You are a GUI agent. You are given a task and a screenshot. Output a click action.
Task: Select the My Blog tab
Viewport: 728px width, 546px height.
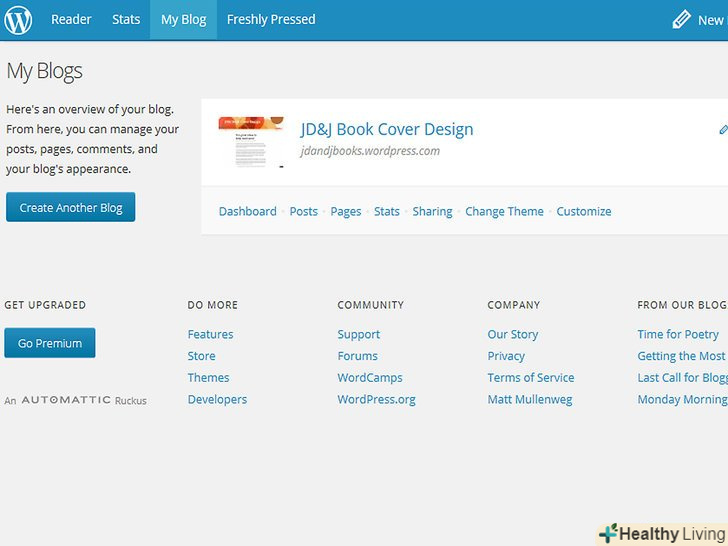point(183,20)
